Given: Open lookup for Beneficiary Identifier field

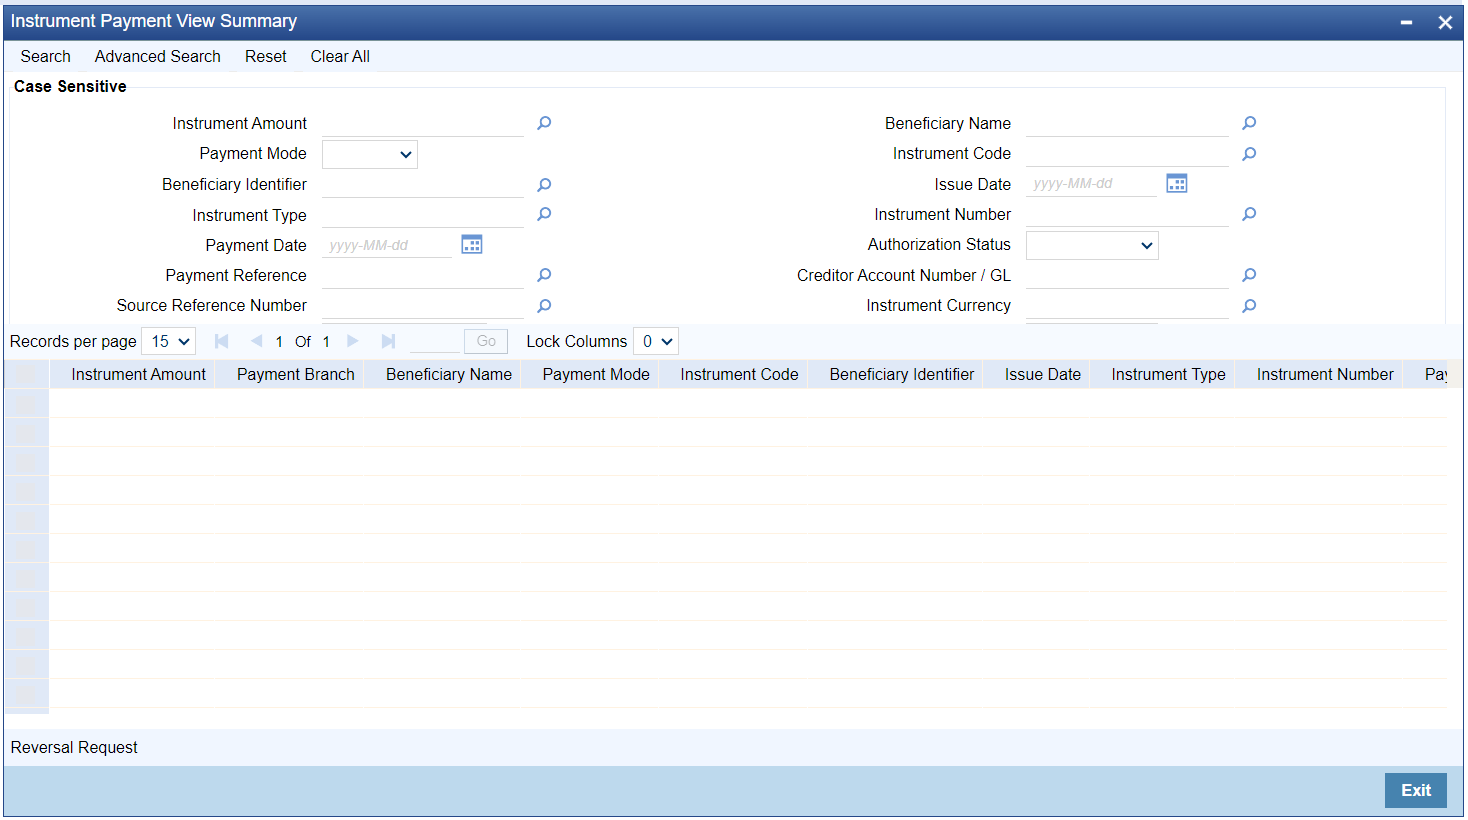Looking at the screenshot, I should coord(544,185).
